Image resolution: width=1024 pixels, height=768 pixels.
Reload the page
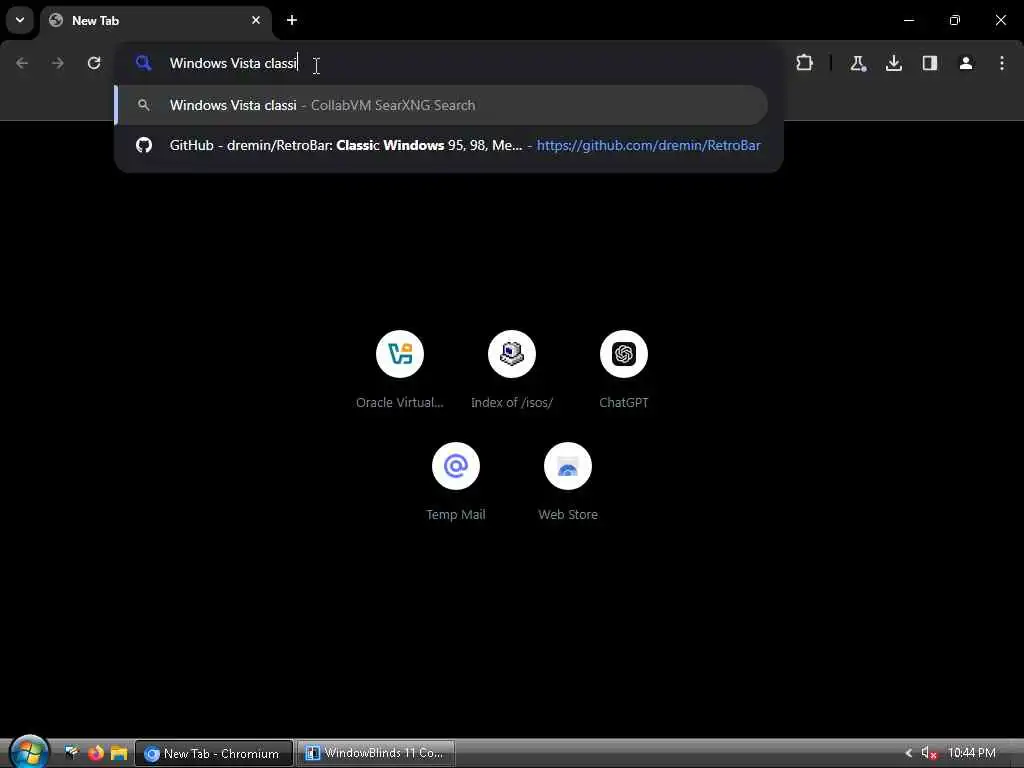click(94, 63)
